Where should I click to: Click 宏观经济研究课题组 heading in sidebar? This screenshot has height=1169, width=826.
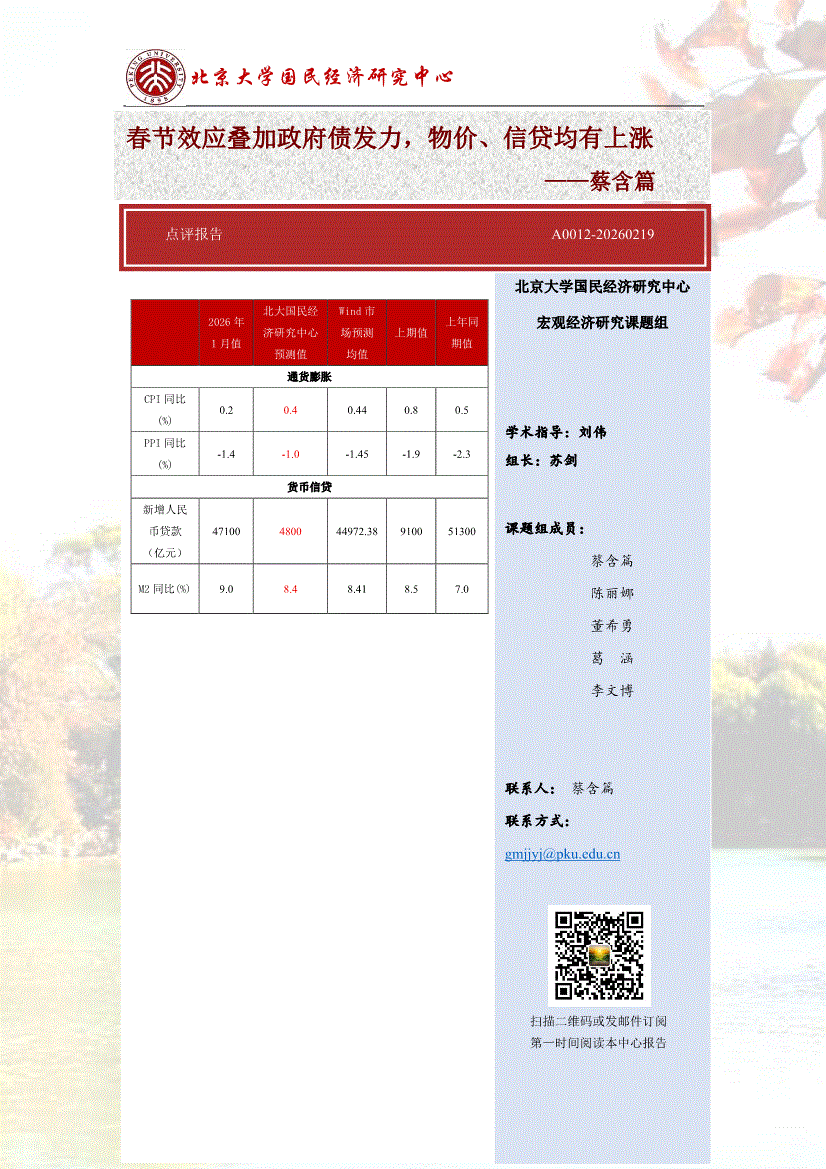602,323
